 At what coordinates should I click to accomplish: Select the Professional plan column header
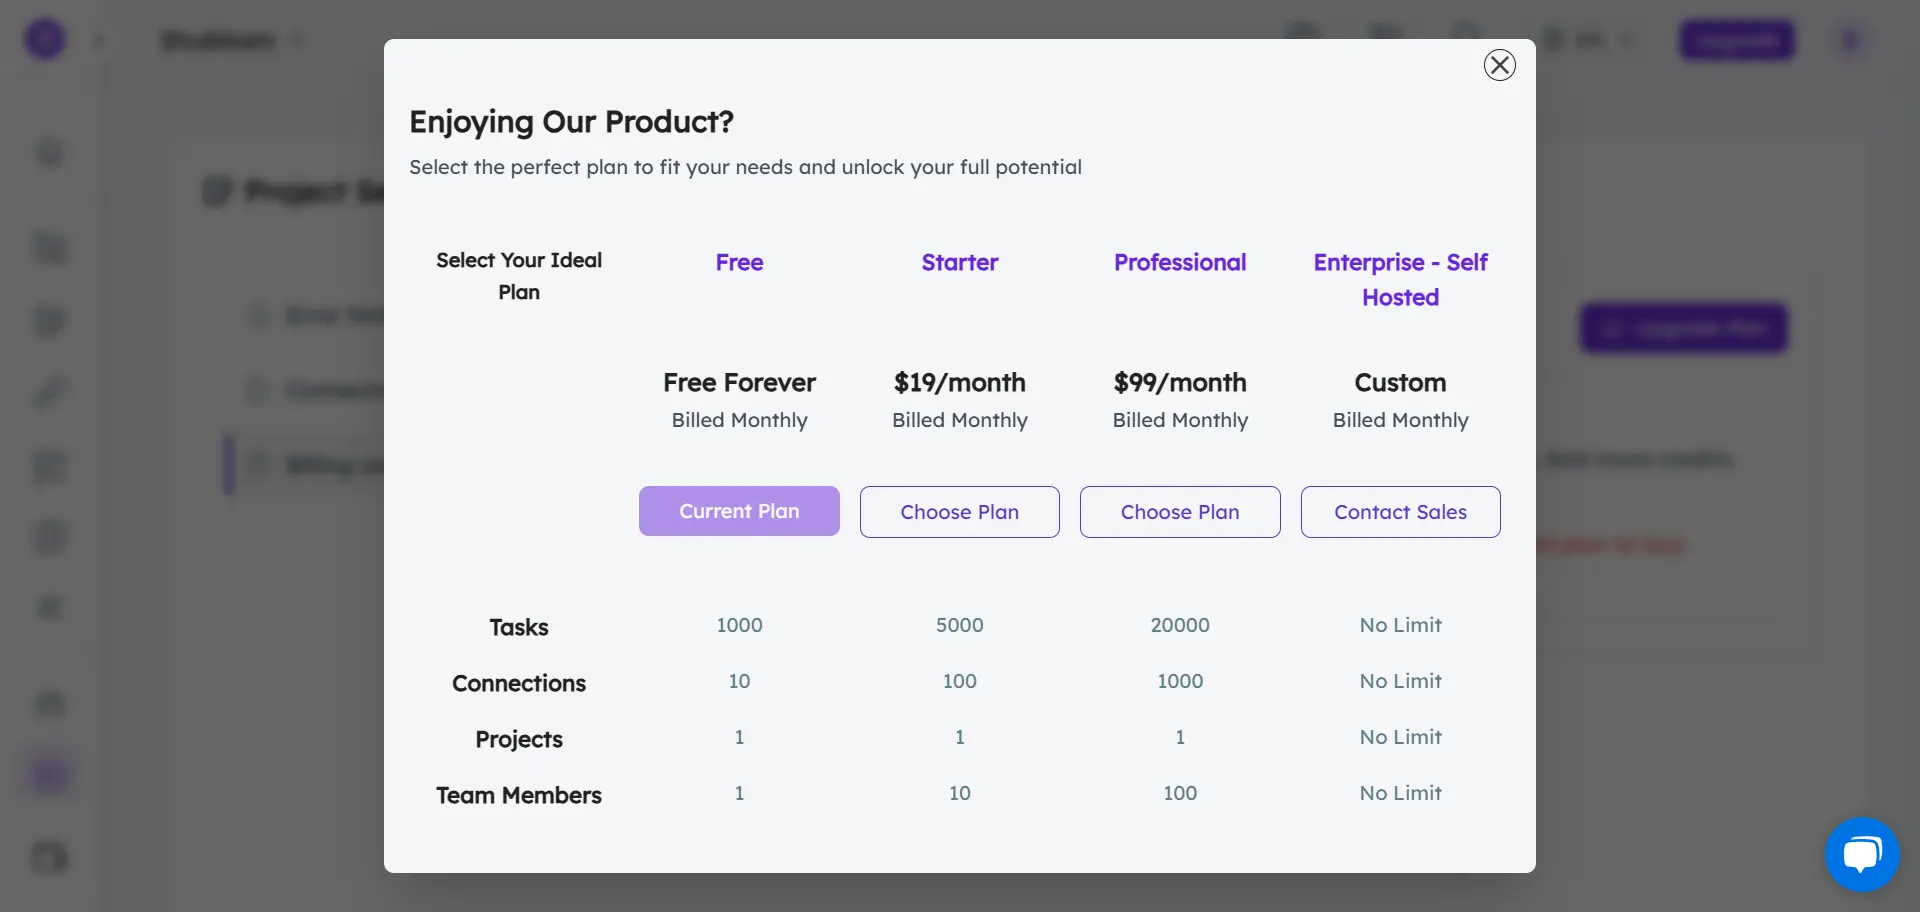1180,262
